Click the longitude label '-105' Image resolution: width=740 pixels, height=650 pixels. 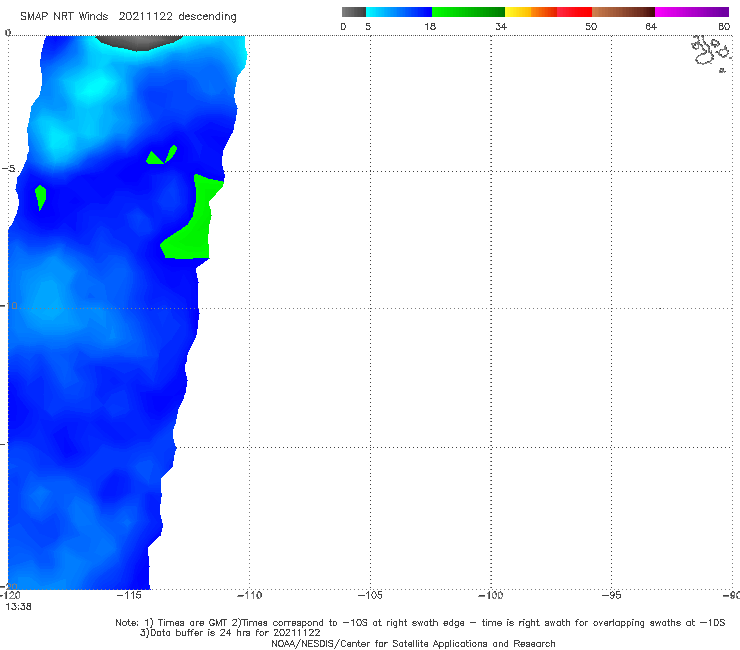370,595
